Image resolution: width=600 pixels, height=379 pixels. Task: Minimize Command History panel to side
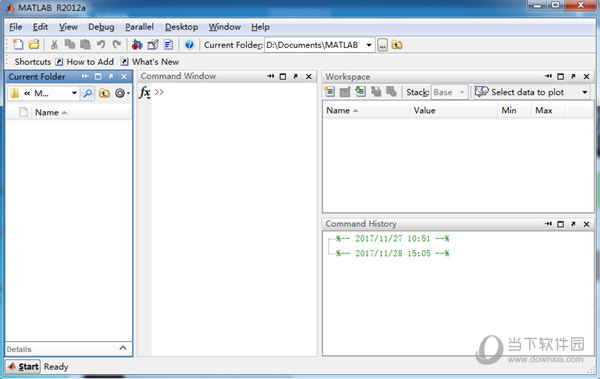coord(548,224)
